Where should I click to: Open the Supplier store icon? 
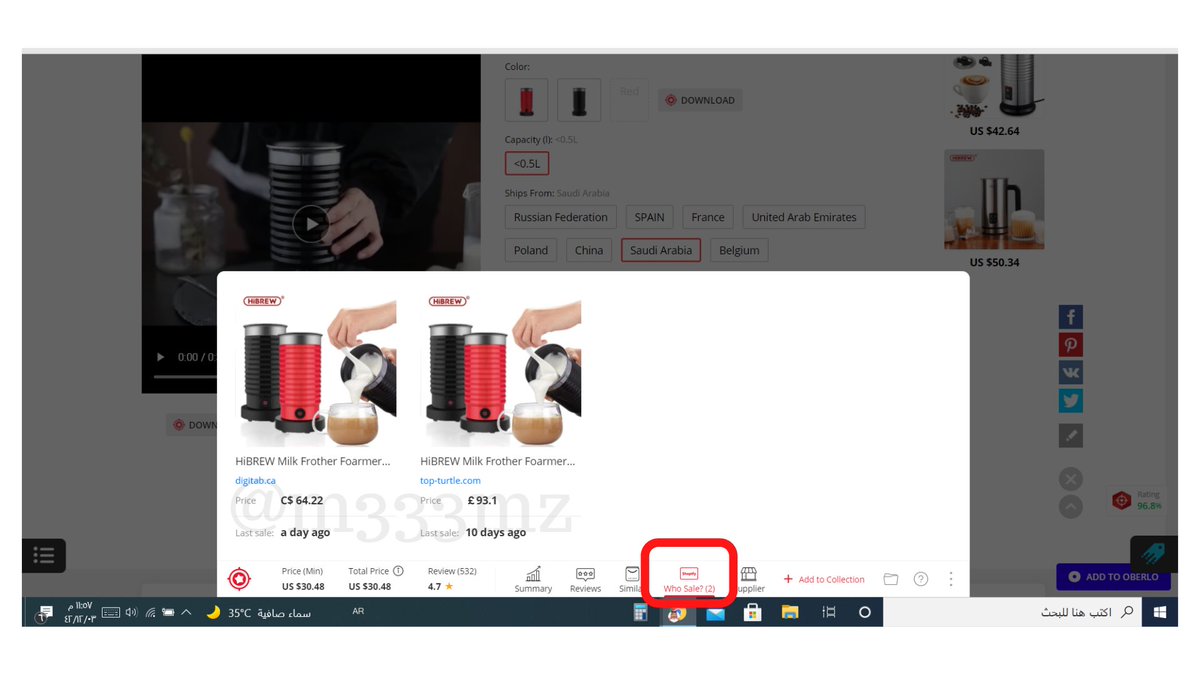click(x=749, y=579)
